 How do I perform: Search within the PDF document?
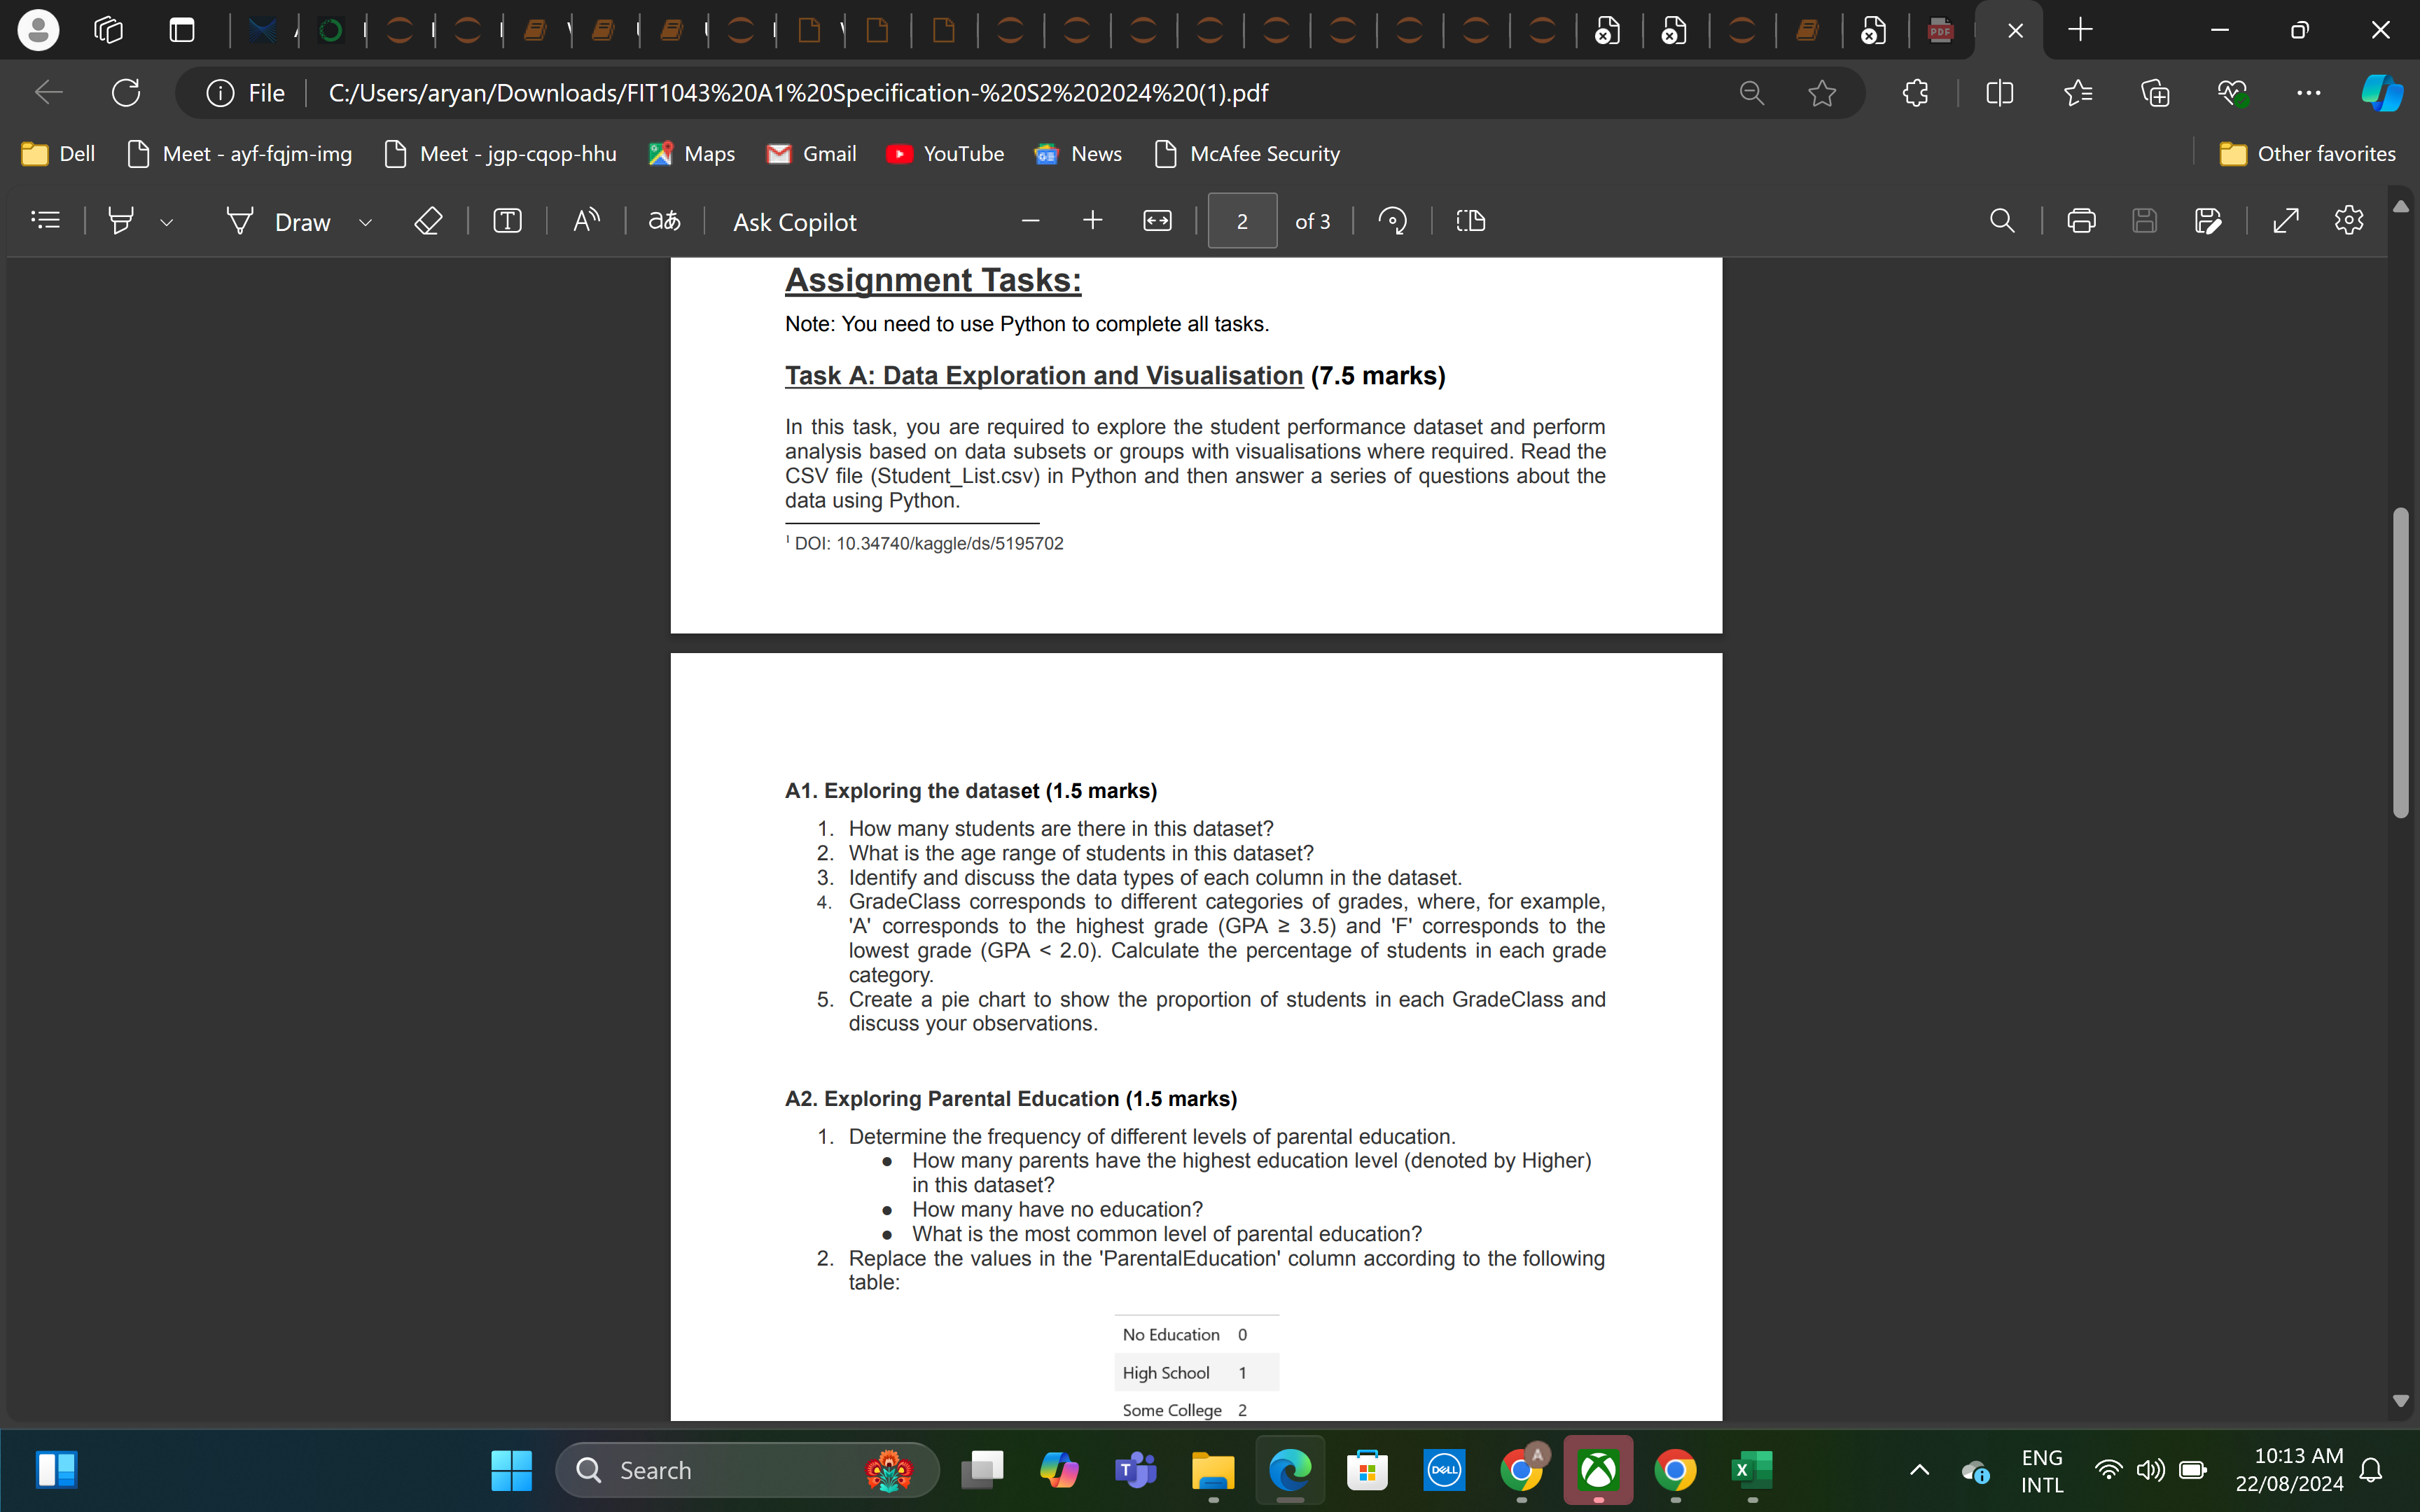pos(2001,220)
